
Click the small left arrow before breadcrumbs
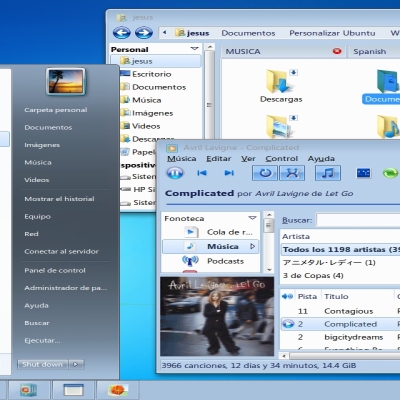point(165,33)
